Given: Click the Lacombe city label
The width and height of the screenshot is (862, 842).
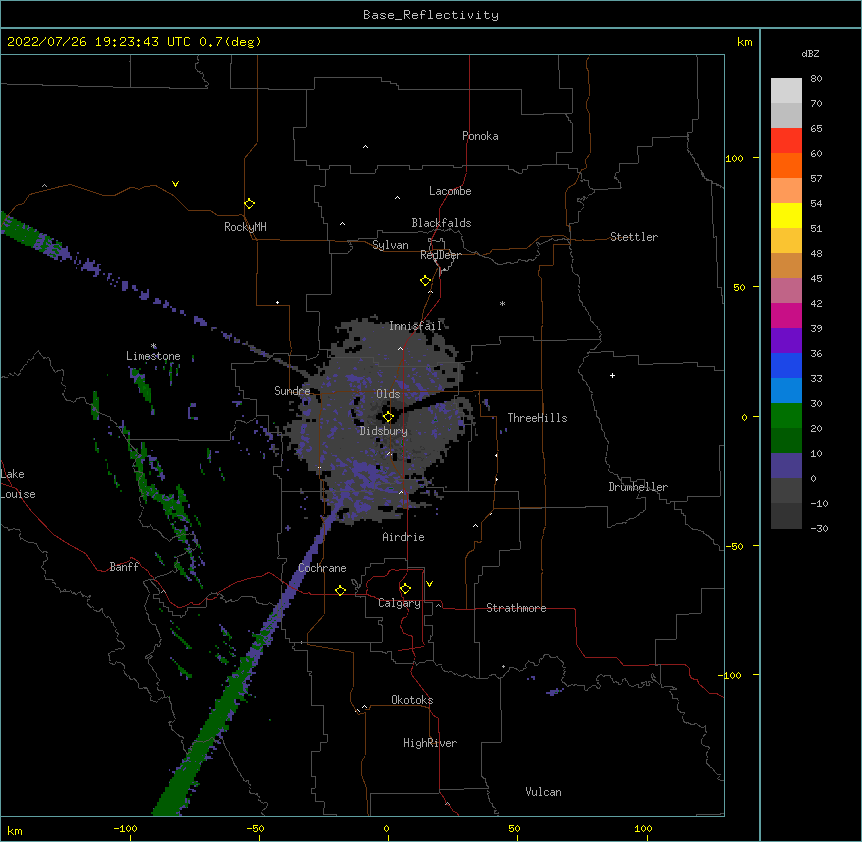Looking at the screenshot, I should (x=450, y=191).
